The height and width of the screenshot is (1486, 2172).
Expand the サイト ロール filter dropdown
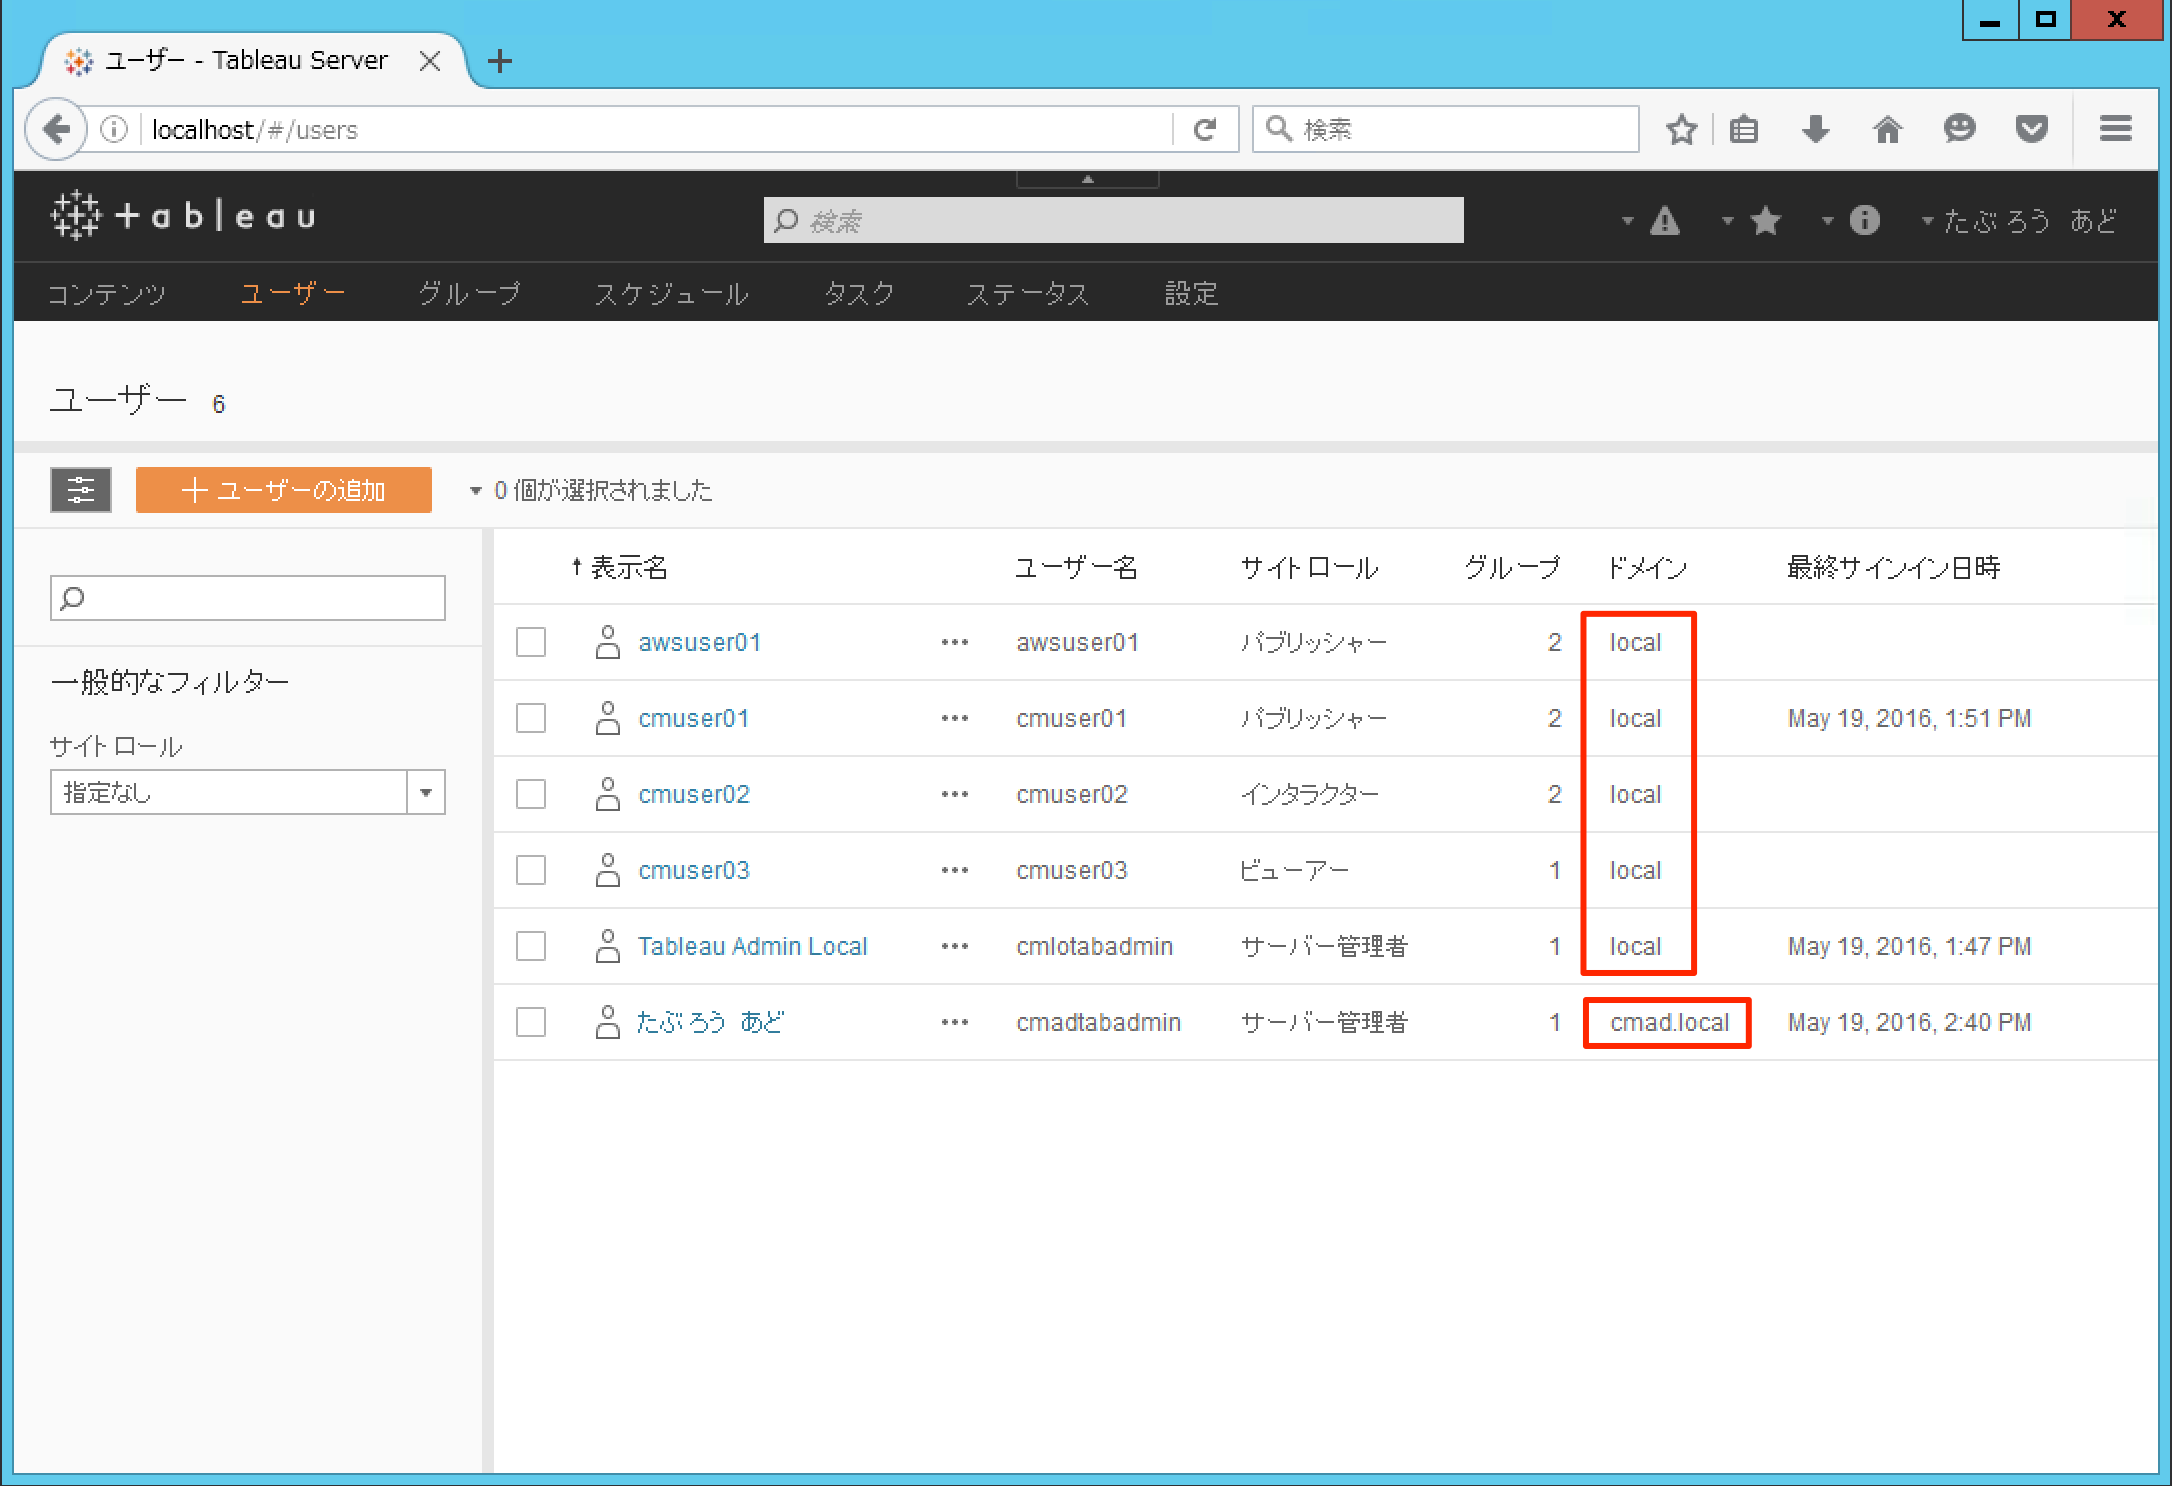pos(426,793)
